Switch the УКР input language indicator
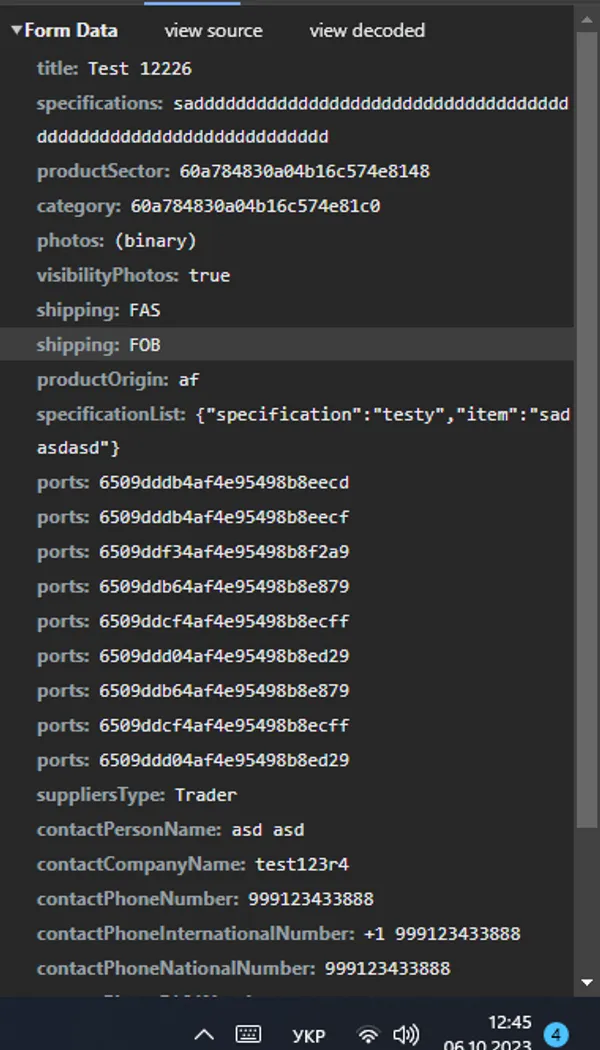Viewport: 600px width, 1050px height. 309,1035
